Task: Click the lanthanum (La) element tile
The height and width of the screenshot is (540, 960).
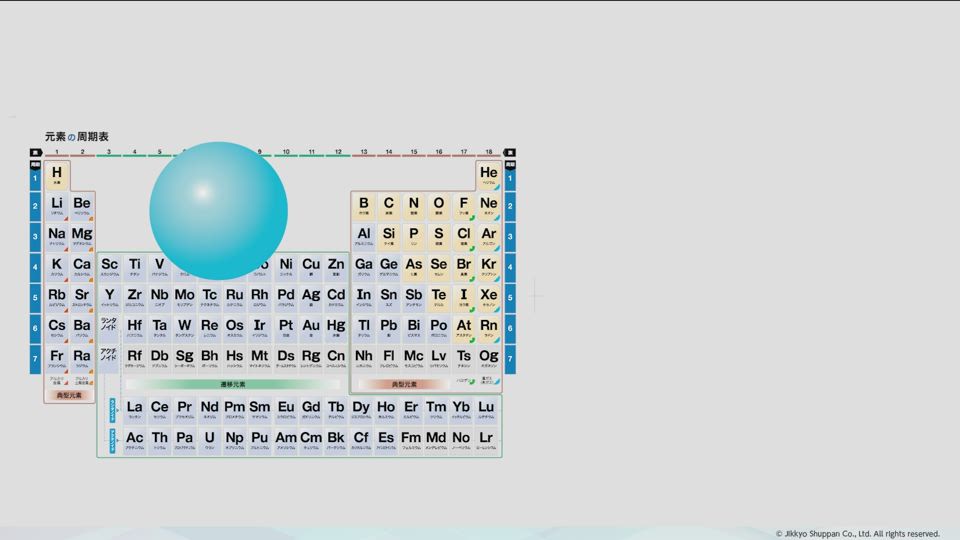Action: coord(134,410)
